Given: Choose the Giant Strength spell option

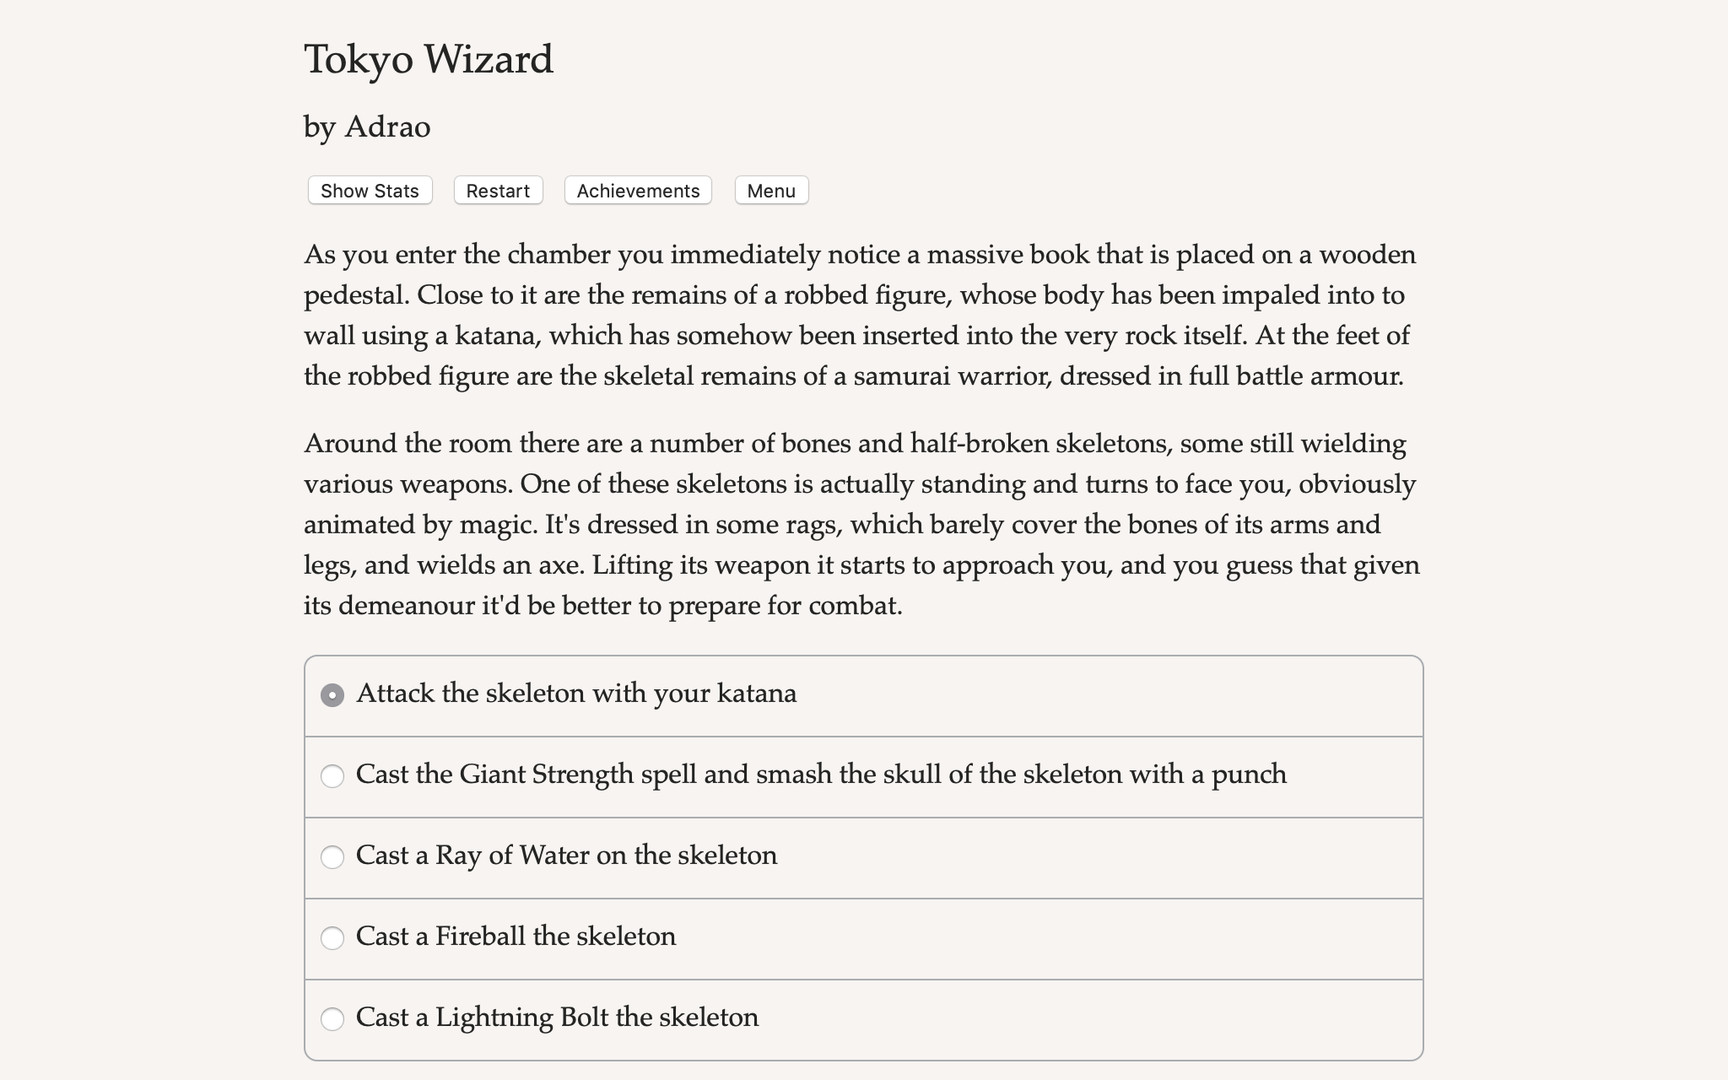Looking at the screenshot, I should (x=820, y=774).
